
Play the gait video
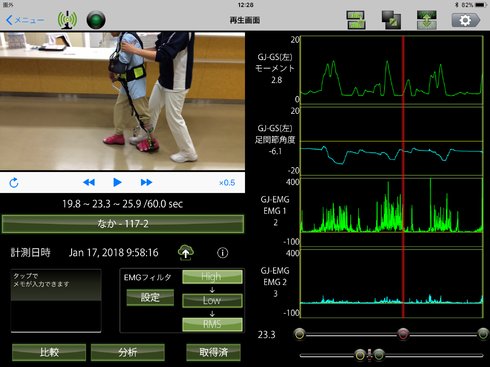[x=117, y=182]
